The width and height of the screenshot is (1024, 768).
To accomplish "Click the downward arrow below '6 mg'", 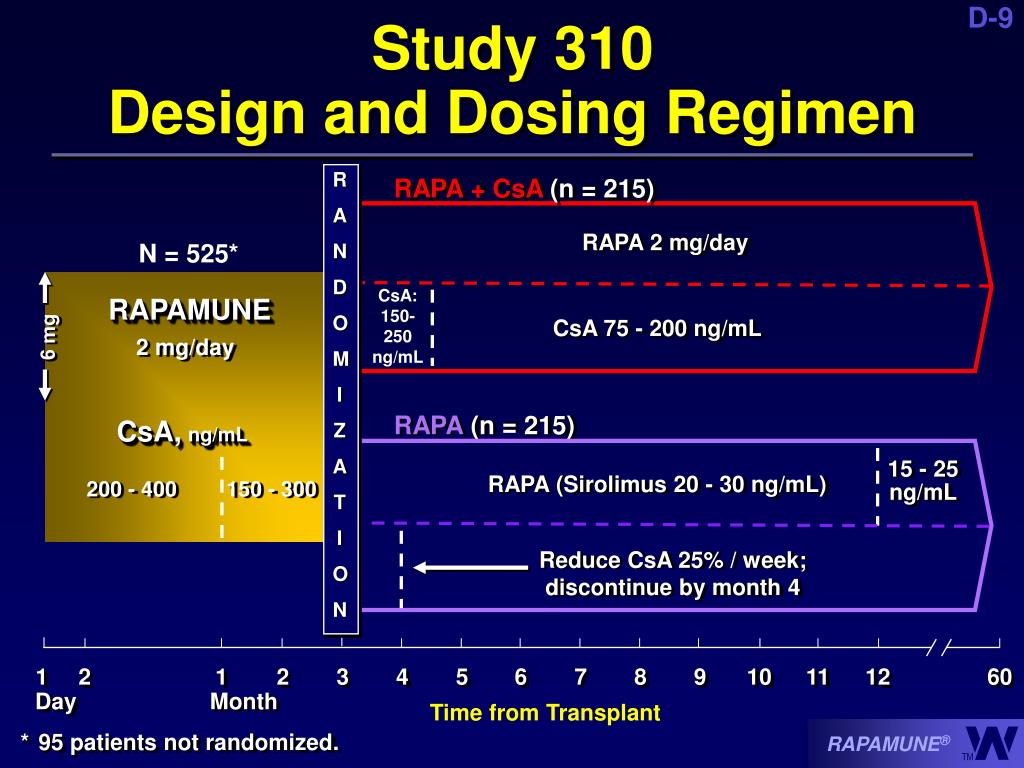I will (x=45, y=385).
